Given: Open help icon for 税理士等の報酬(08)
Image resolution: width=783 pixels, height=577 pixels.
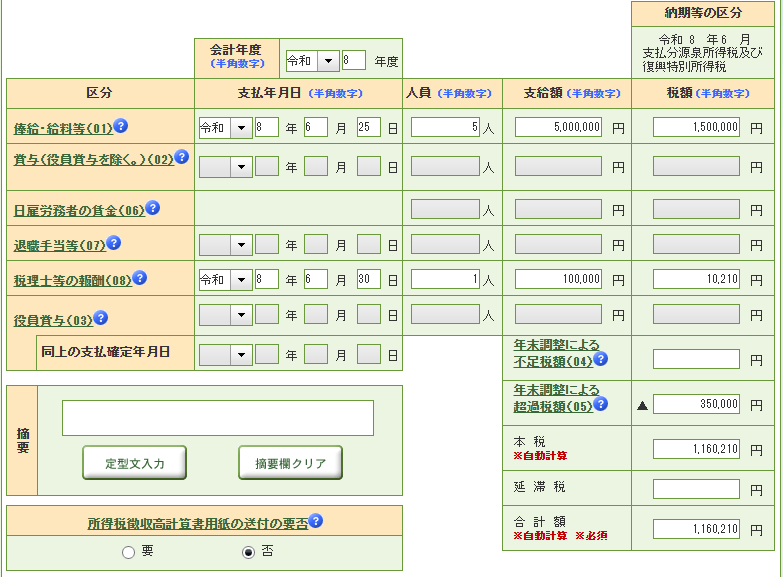Looking at the screenshot, I should [x=140, y=277].
